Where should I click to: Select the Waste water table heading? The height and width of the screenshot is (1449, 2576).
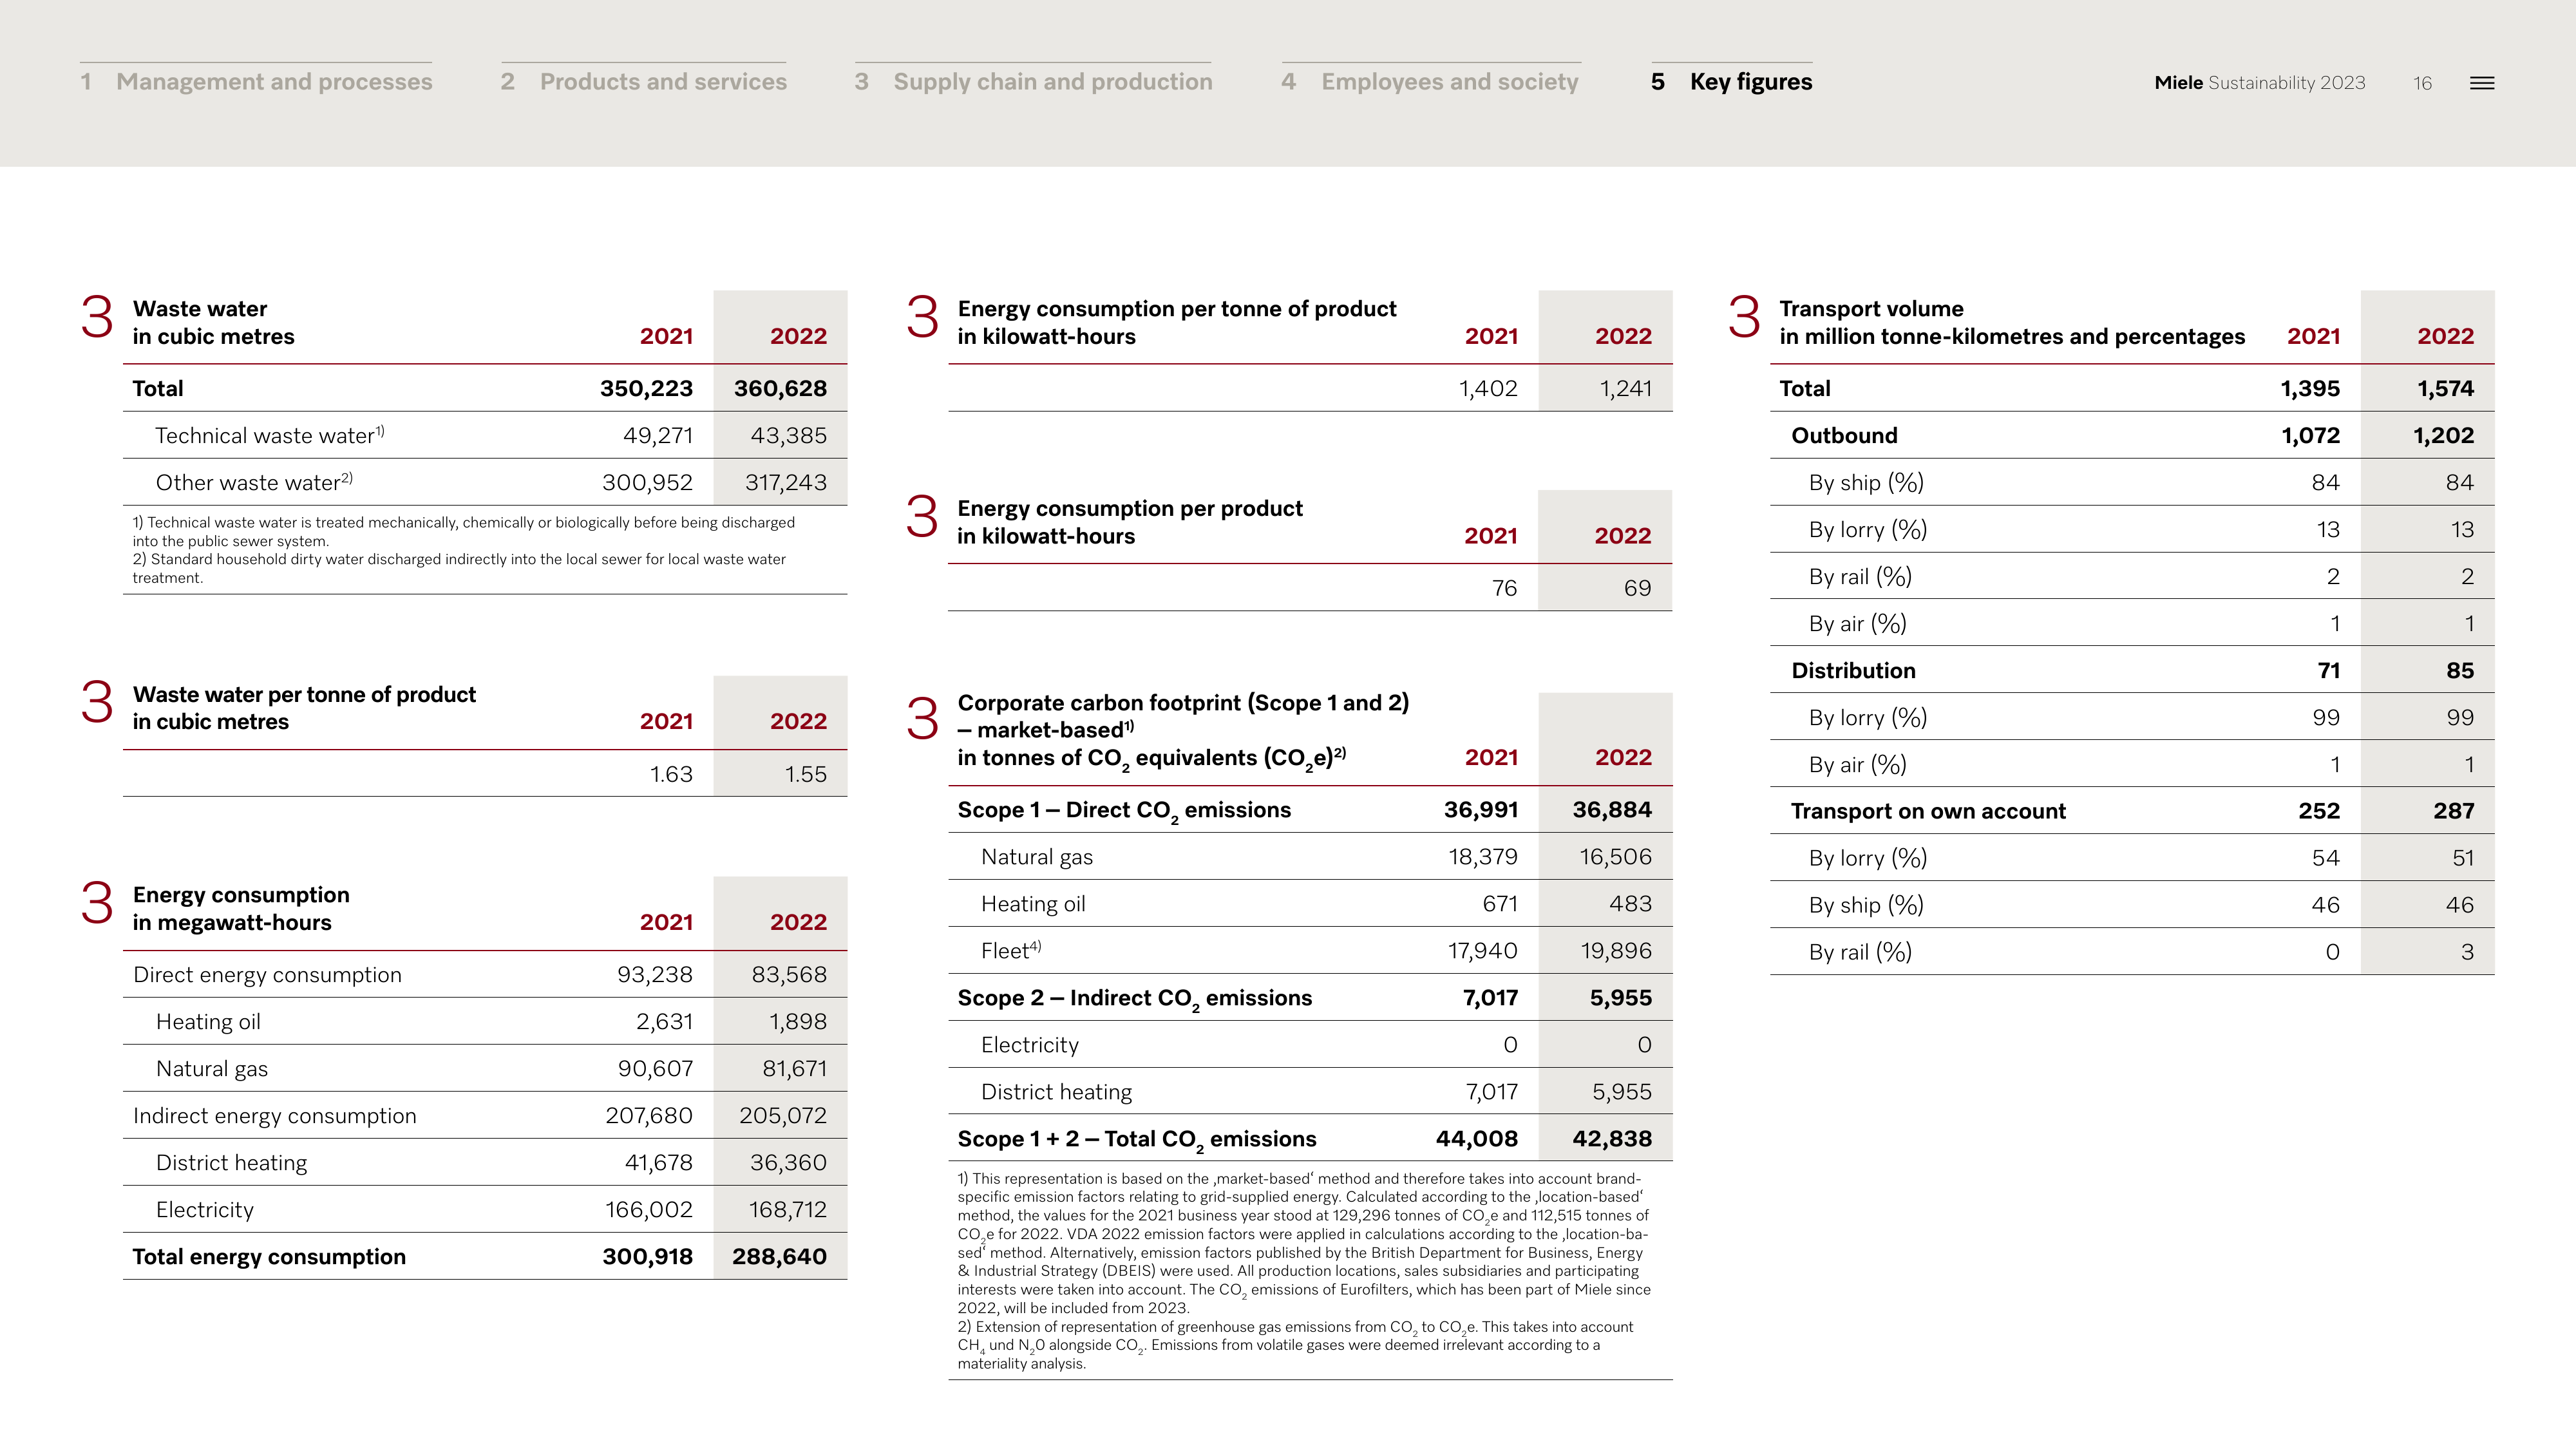click(x=214, y=322)
